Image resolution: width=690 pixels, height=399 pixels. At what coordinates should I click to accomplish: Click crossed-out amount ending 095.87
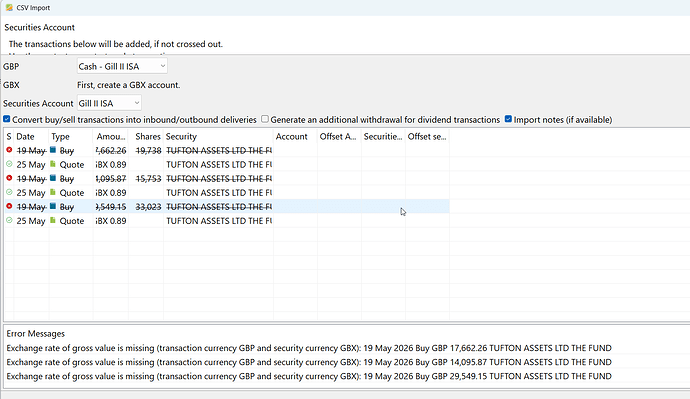[111, 179]
